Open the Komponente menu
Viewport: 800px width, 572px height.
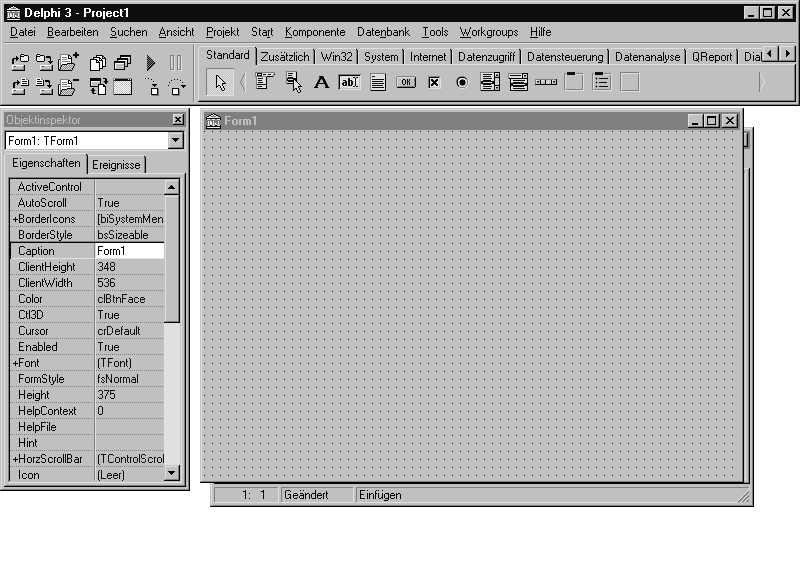[x=315, y=32]
